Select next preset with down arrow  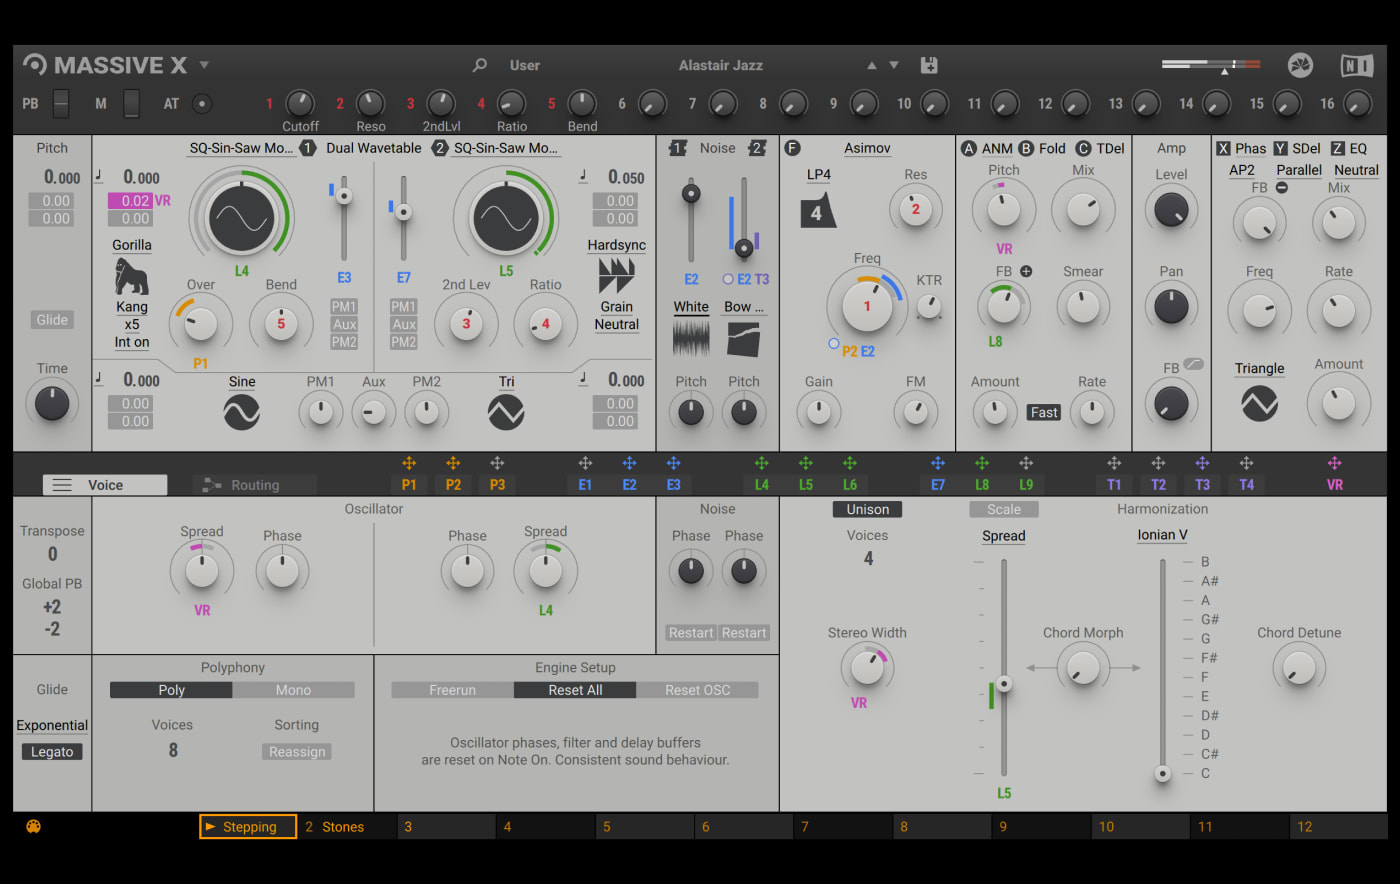(x=894, y=65)
